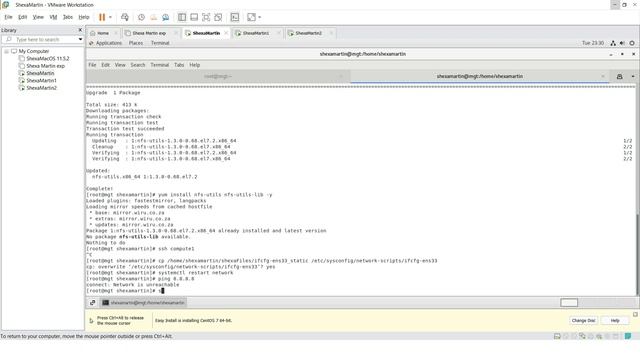This screenshot has height=360, width=640.
Task: Click the hard disk status icon
Action: 557,336
